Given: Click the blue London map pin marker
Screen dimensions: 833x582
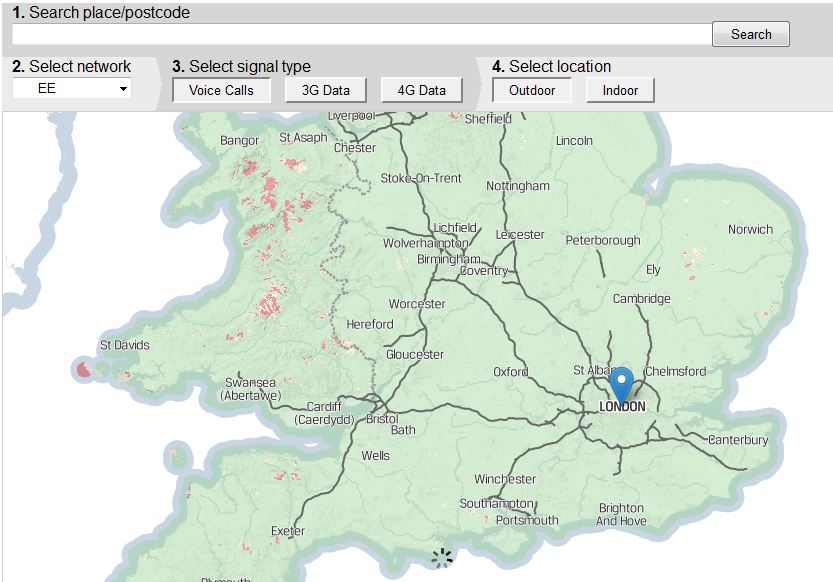Looking at the screenshot, I should tap(622, 383).
